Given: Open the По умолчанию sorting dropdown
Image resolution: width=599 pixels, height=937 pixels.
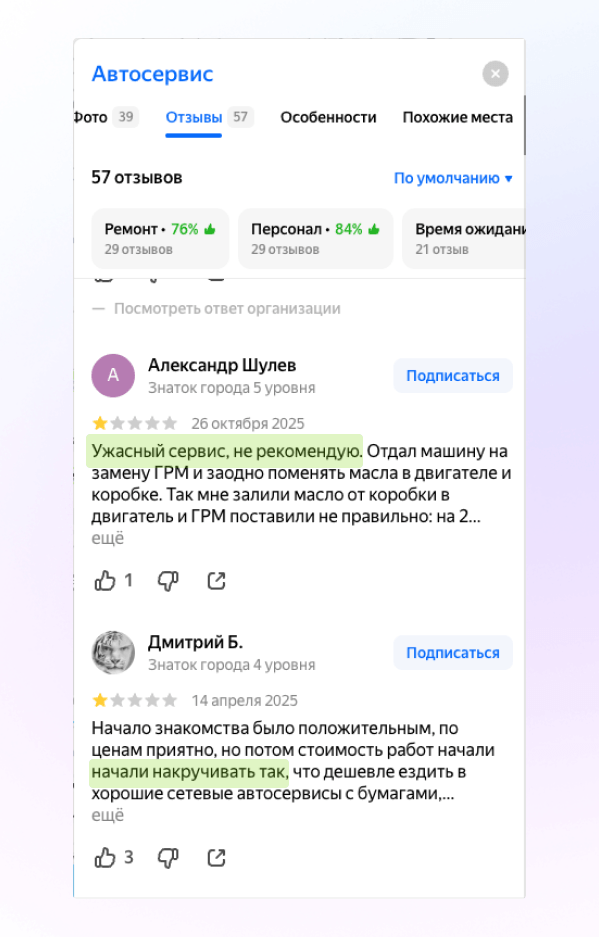Looking at the screenshot, I should (x=453, y=178).
